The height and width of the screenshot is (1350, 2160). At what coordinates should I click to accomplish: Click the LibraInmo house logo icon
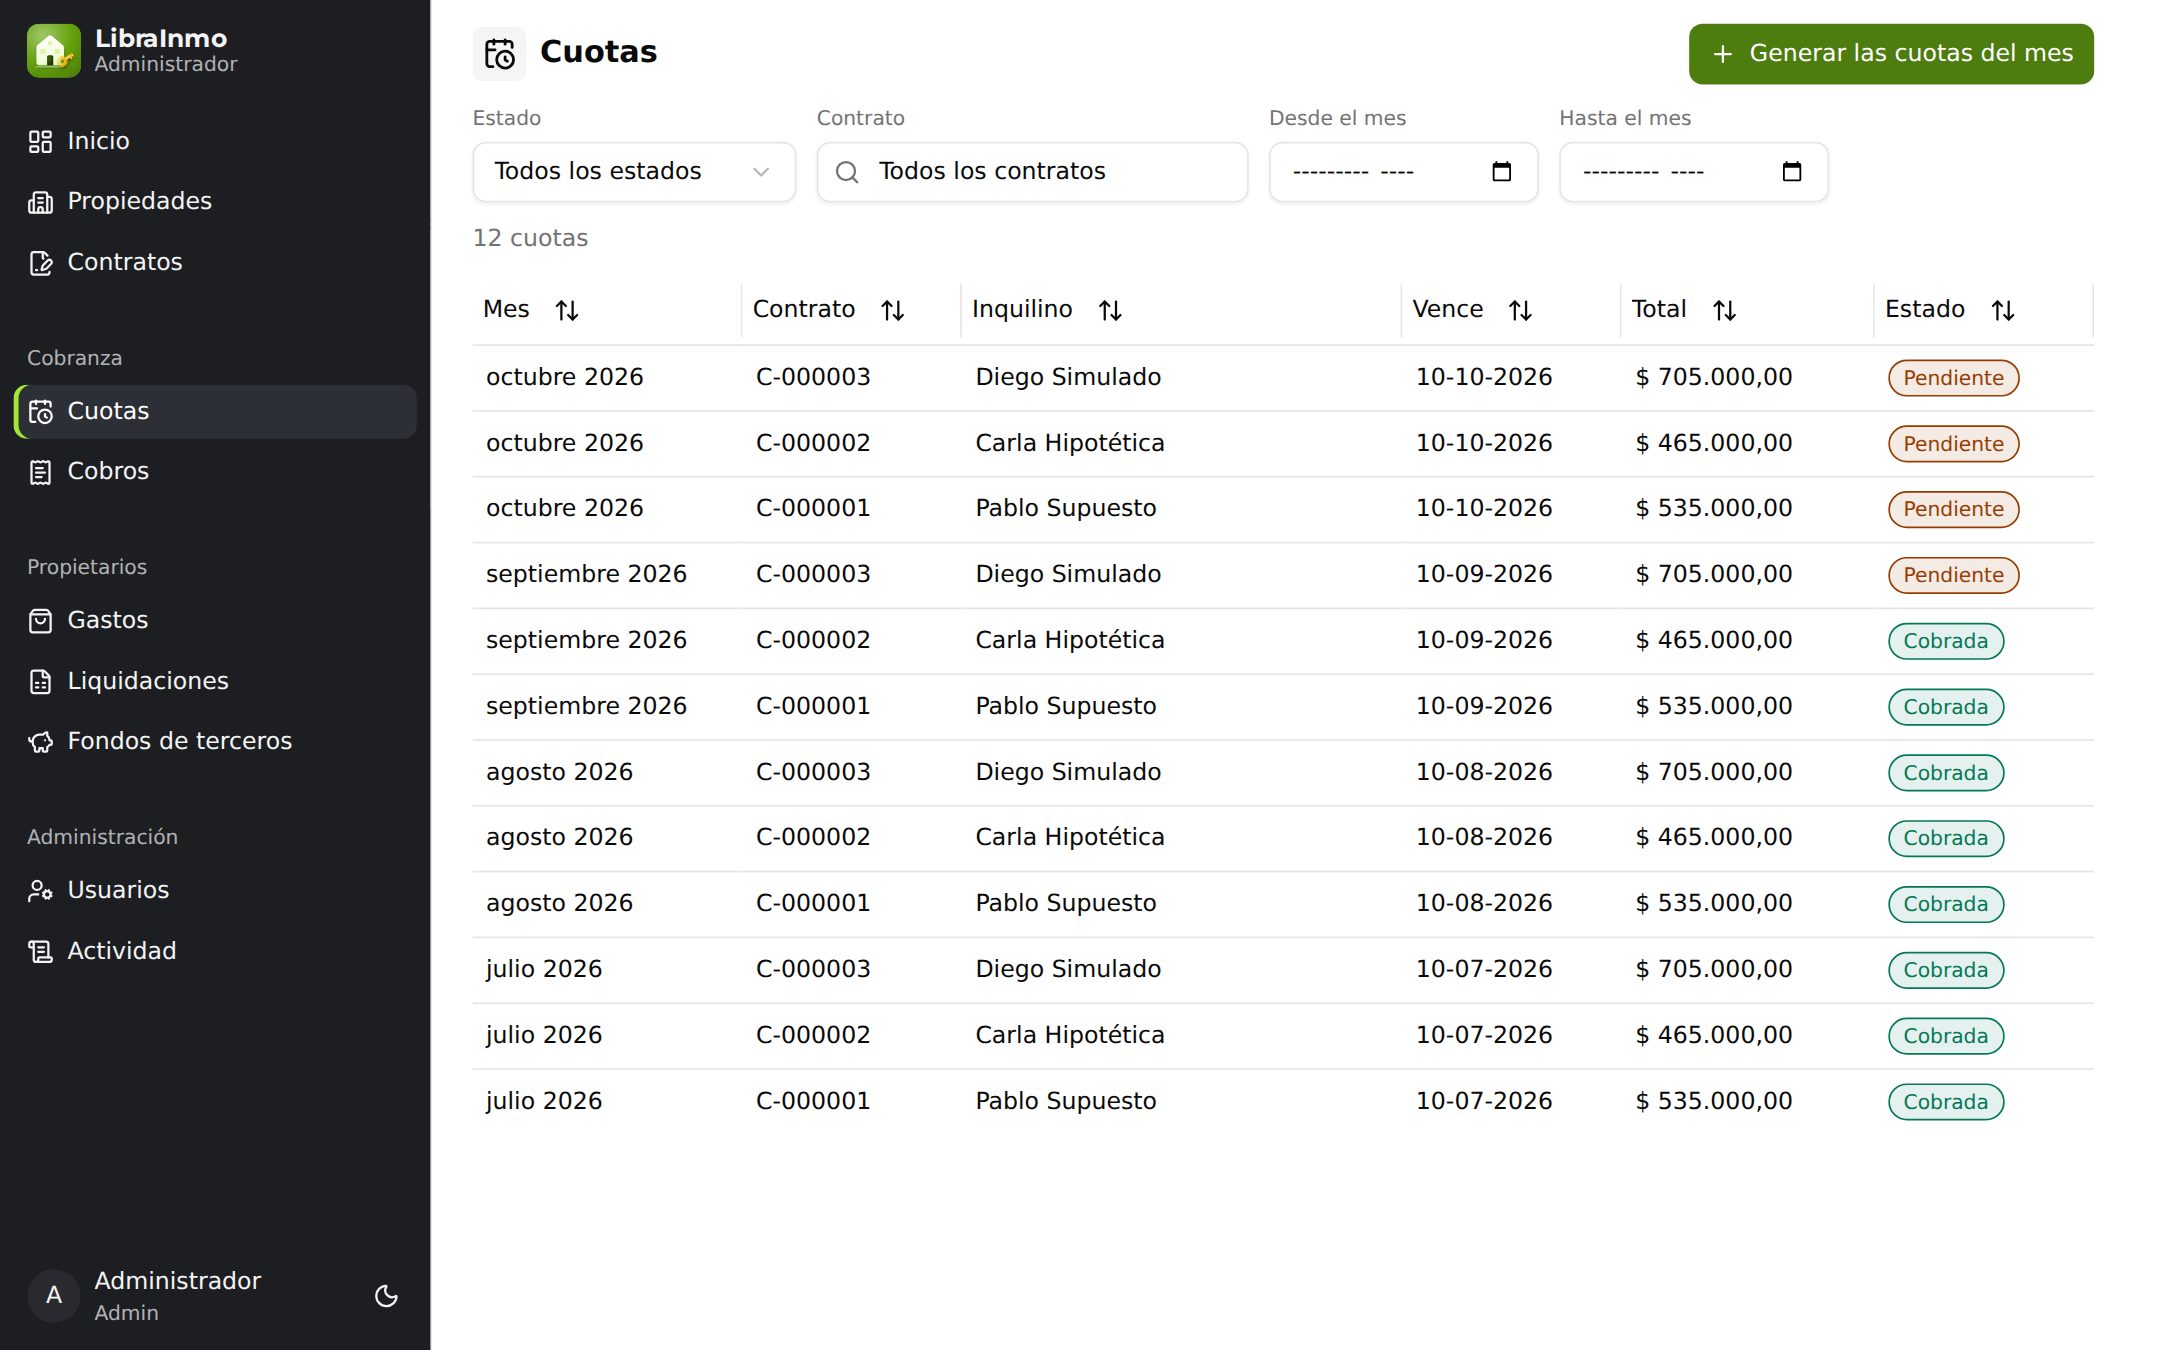[53, 51]
